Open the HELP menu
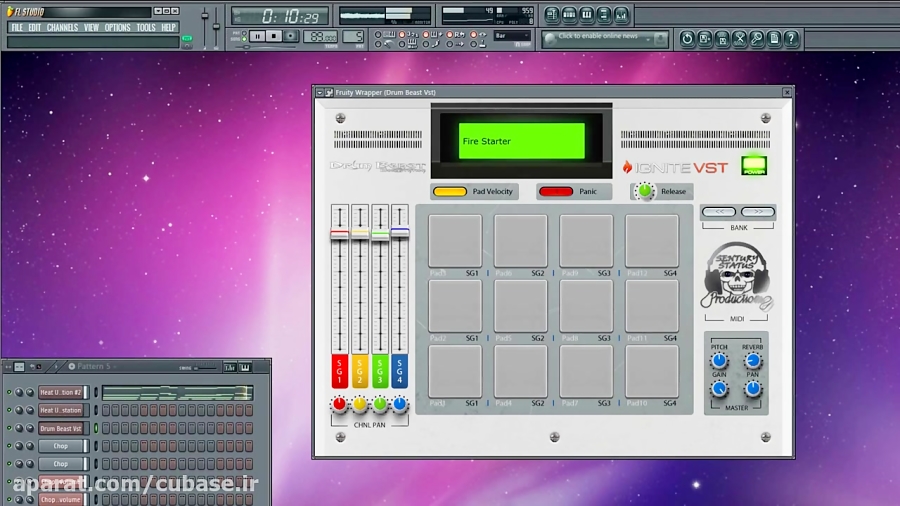This screenshot has height=506, width=900. (x=168, y=28)
